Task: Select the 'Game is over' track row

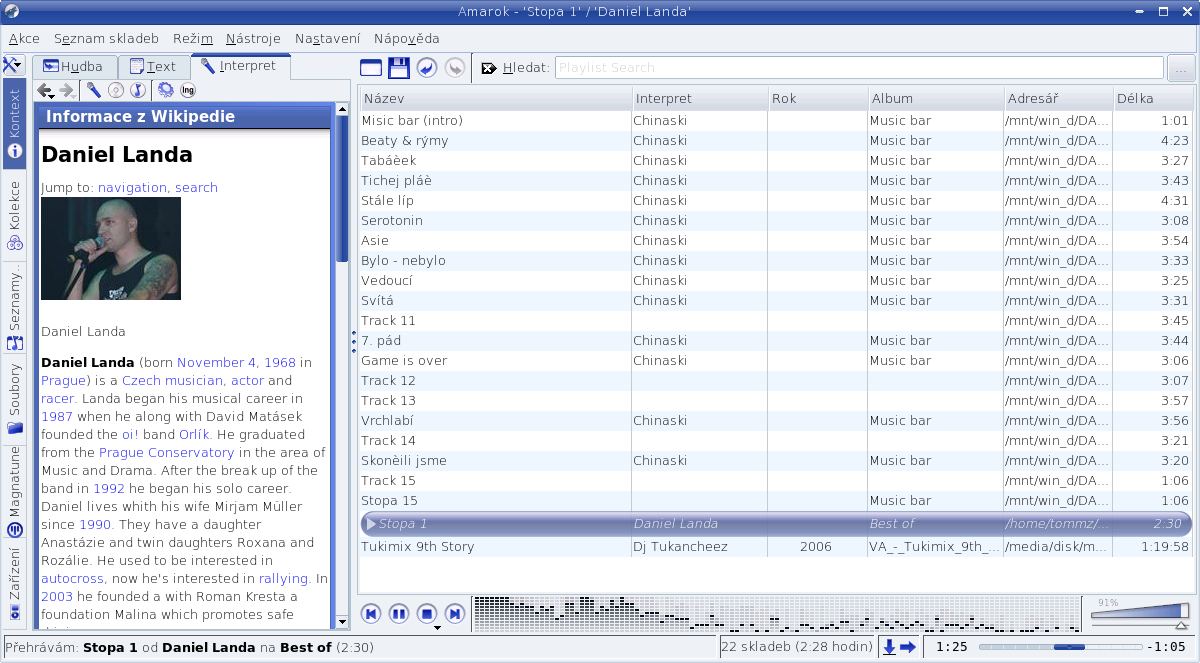Action: (x=776, y=360)
